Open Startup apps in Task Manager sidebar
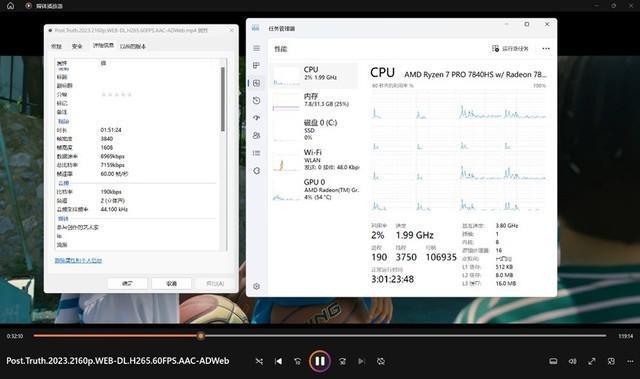The height and width of the screenshot is (379, 640). 256,118
